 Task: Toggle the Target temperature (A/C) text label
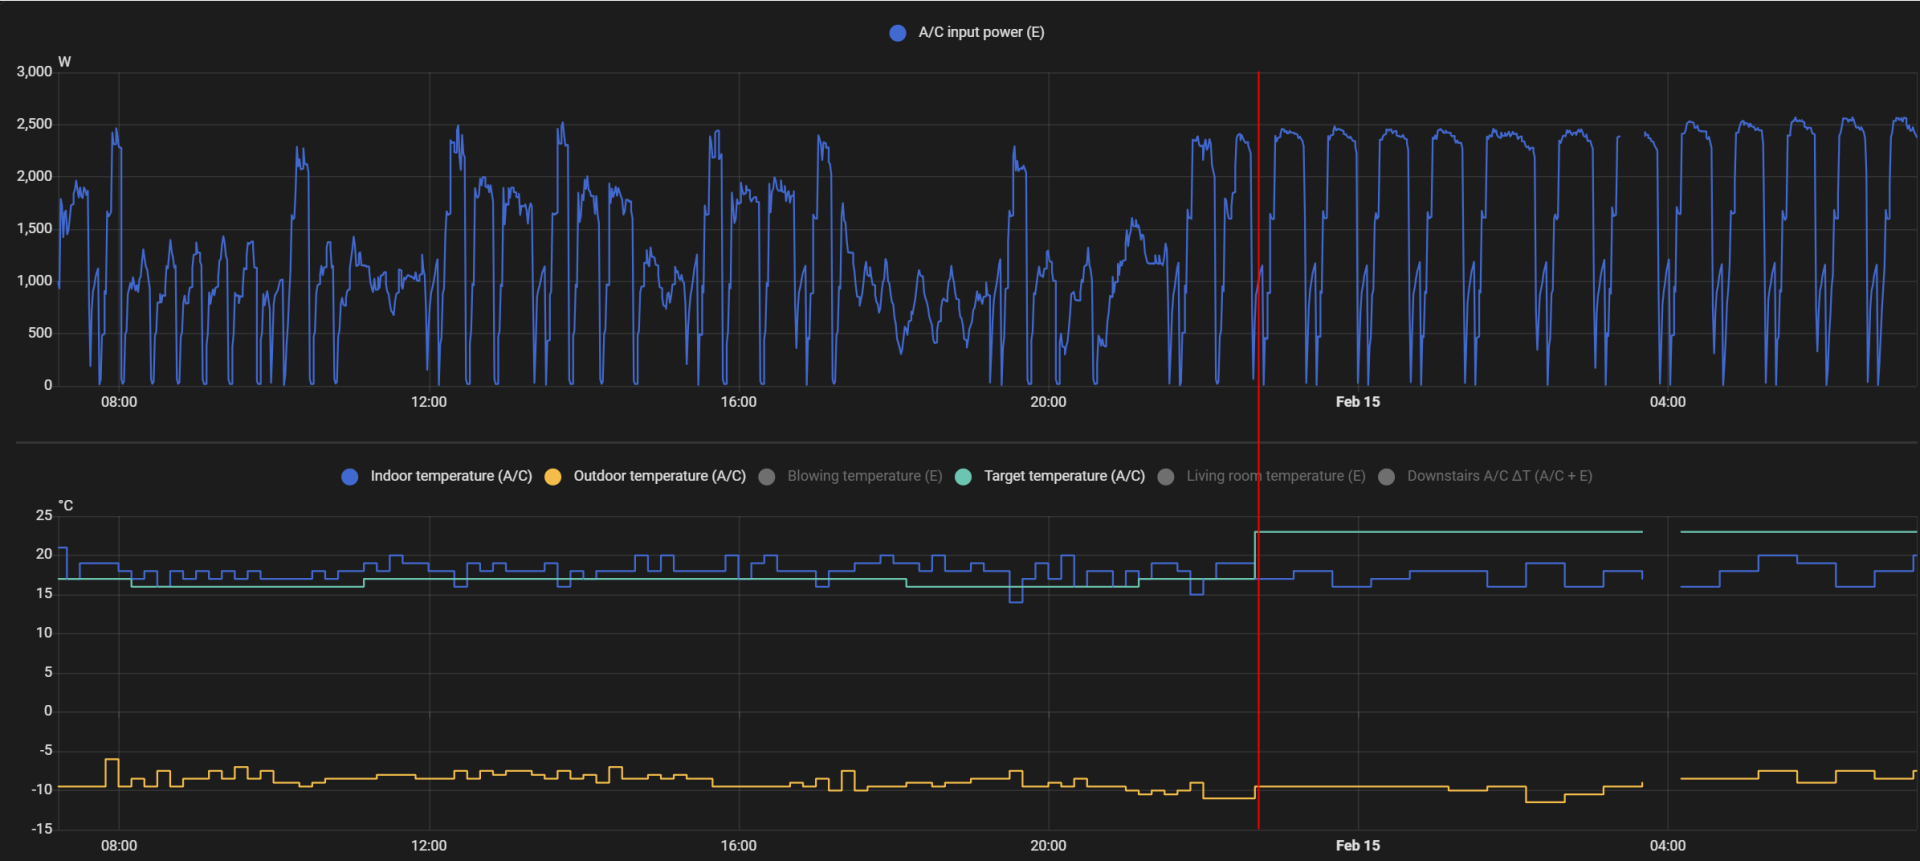click(1064, 476)
